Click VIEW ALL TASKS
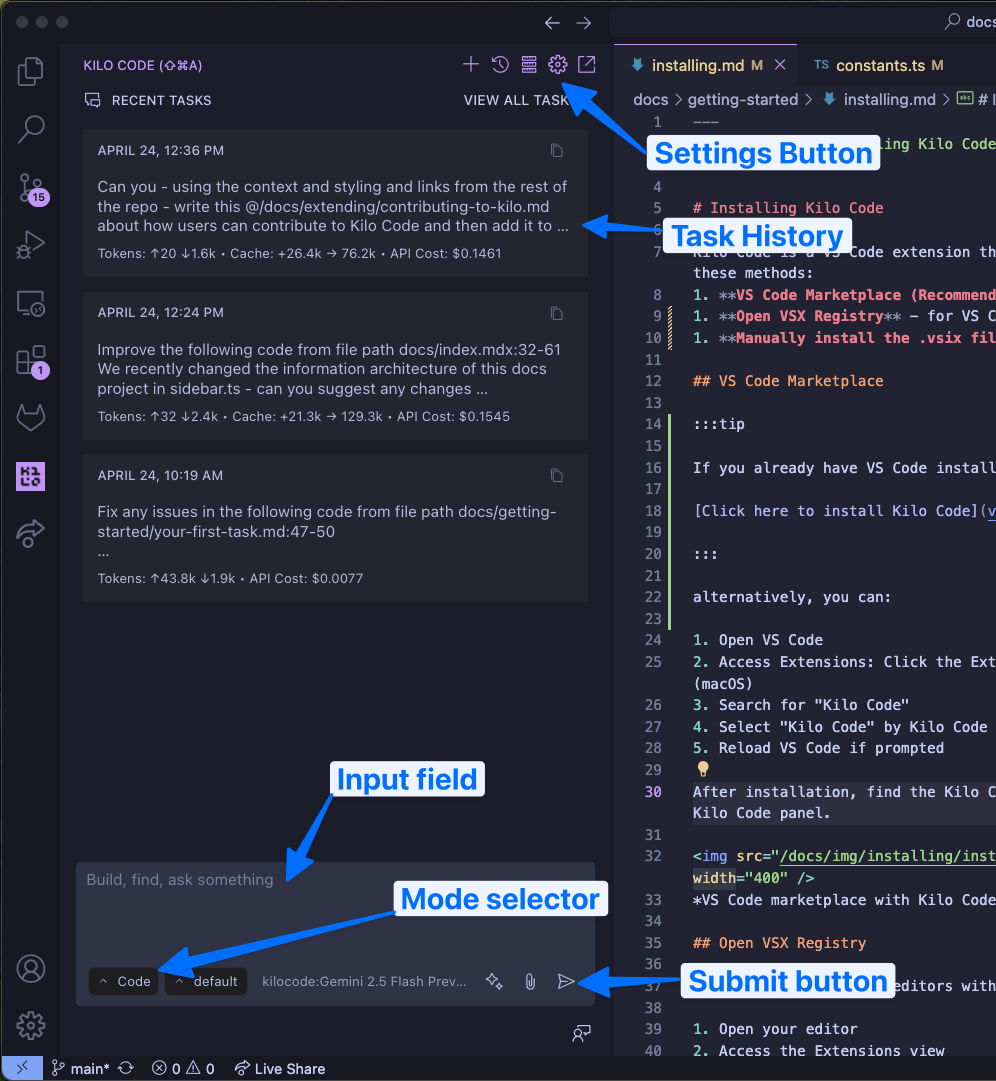 [516, 100]
